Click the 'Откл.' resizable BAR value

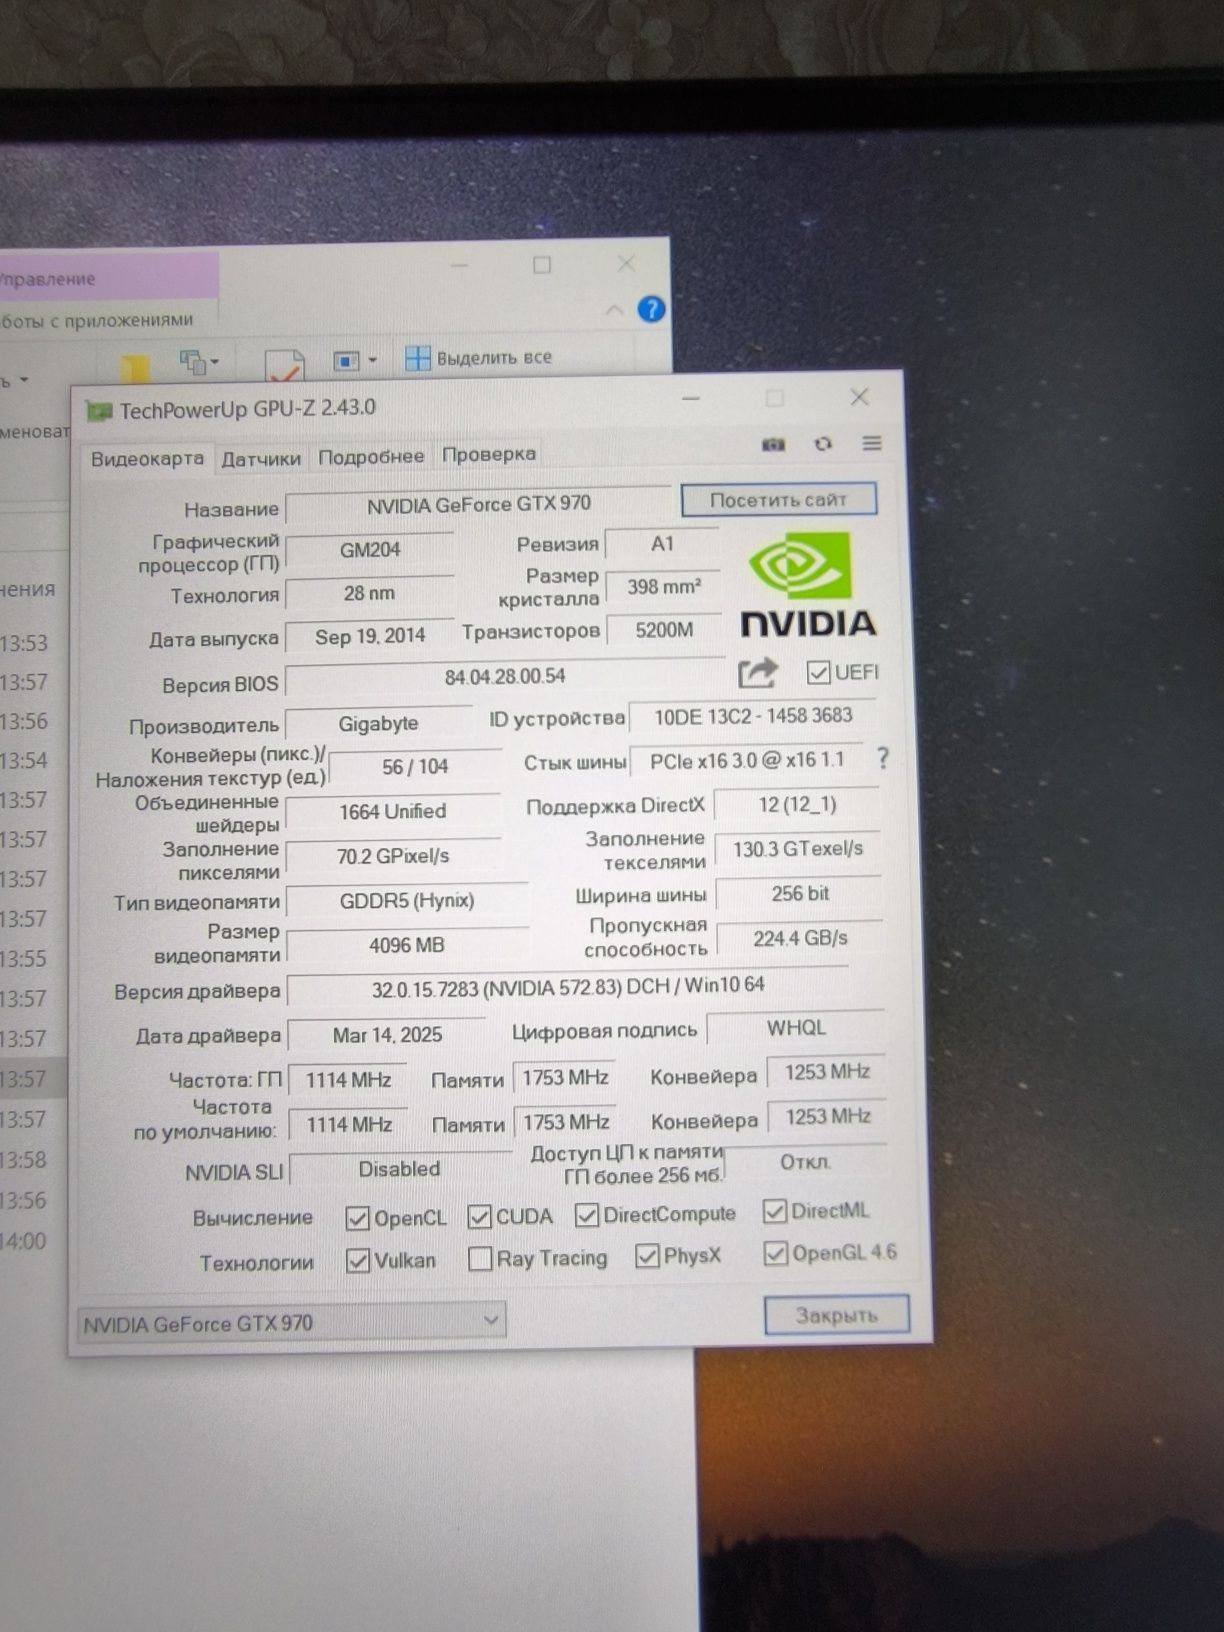tap(805, 1162)
